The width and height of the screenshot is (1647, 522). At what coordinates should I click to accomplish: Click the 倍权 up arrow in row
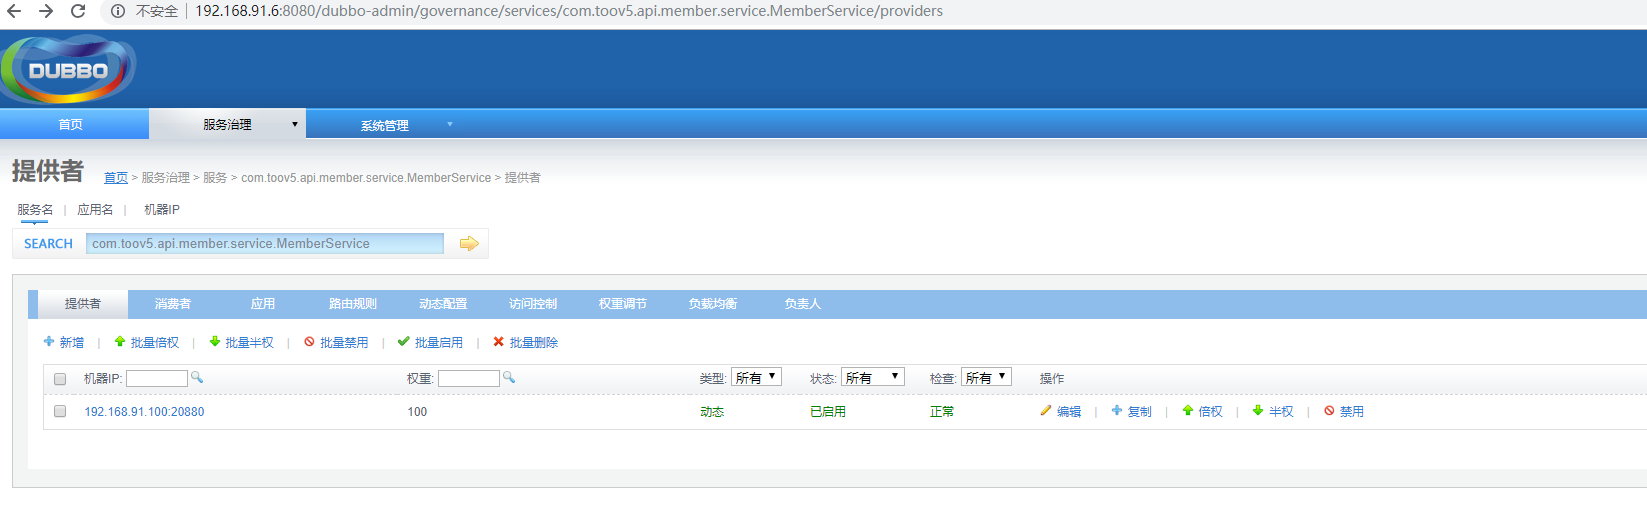tap(1188, 411)
